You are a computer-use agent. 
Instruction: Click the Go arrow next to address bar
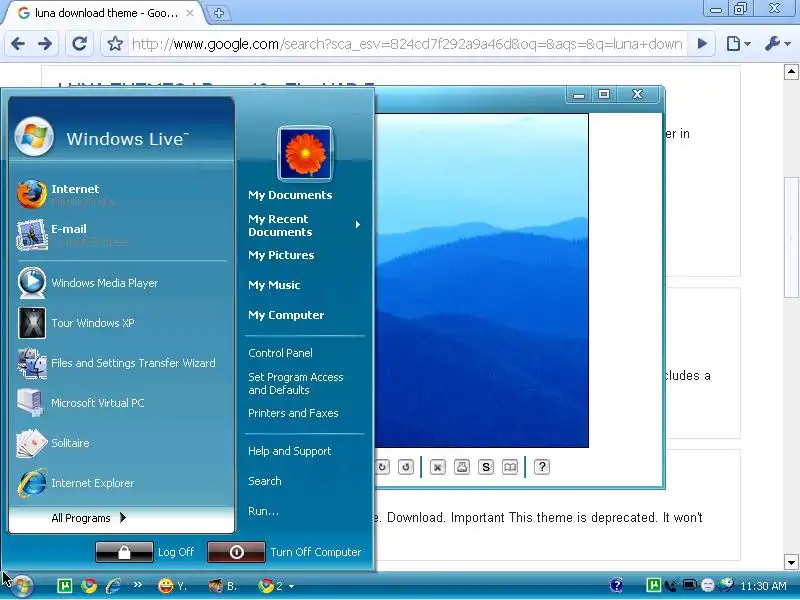tap(702, 44)
